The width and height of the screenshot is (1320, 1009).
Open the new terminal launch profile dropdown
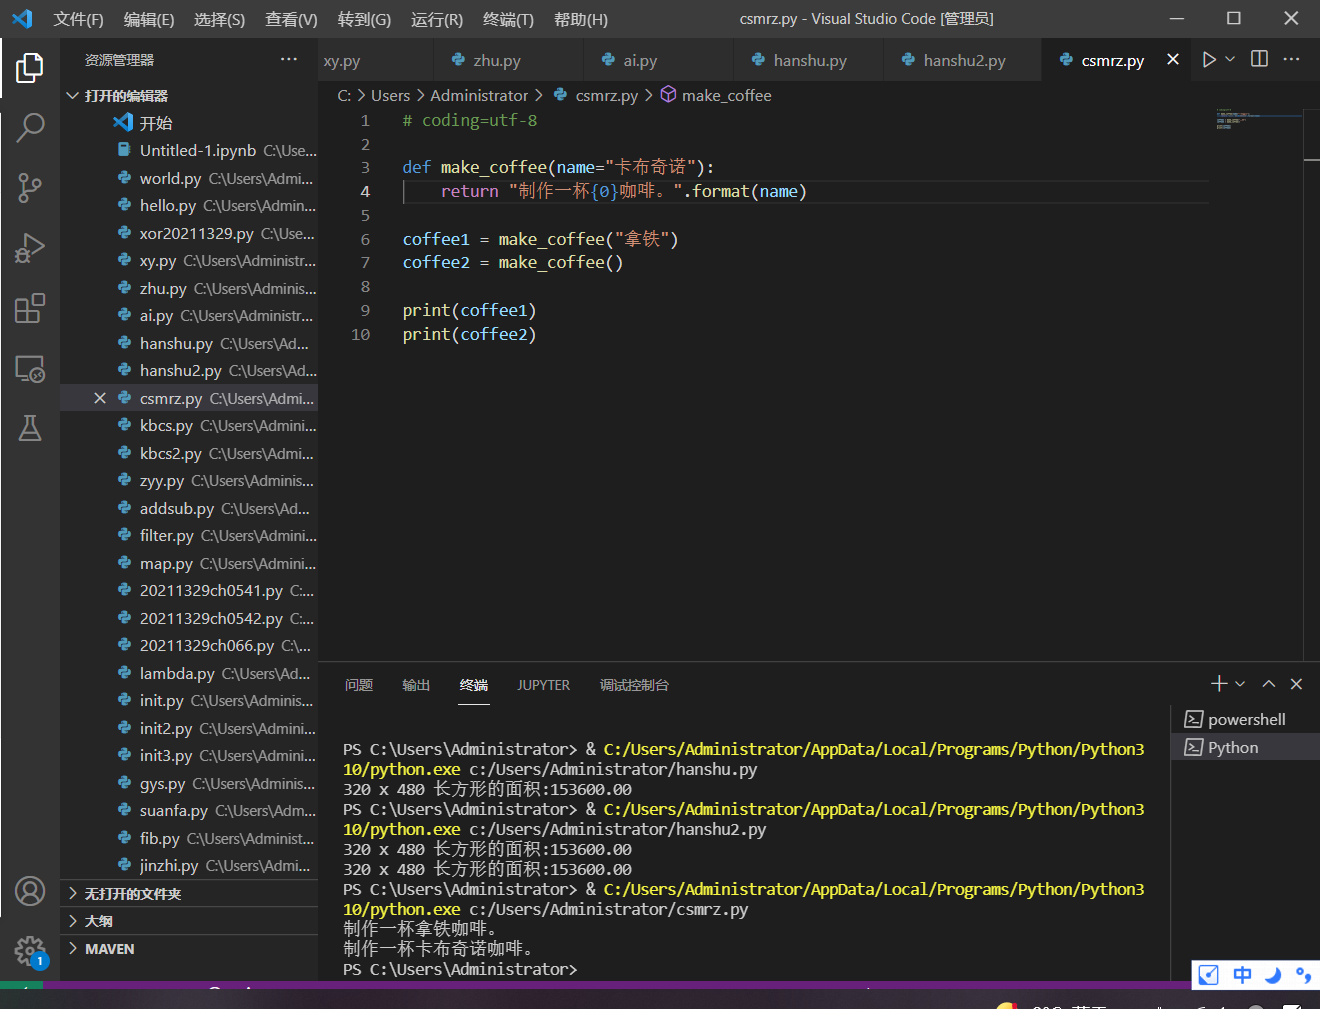pos(1240,684)
